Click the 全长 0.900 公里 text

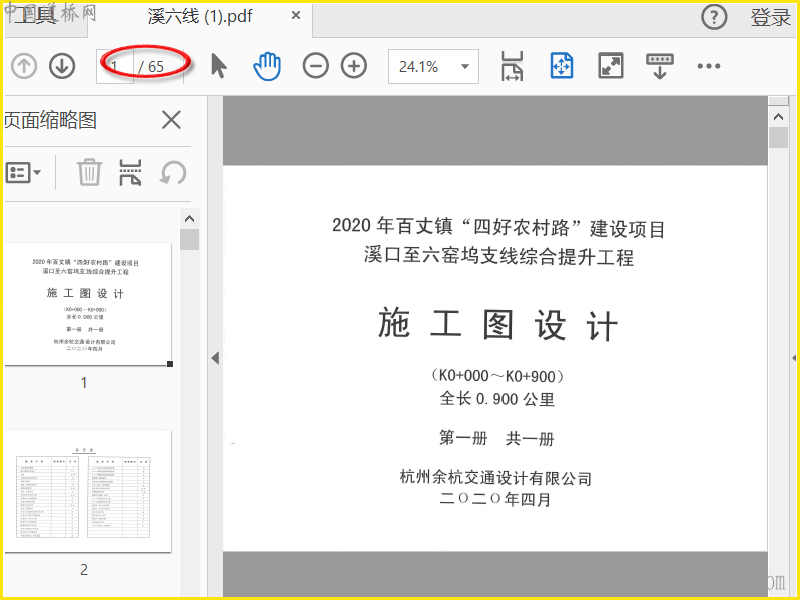click(497, 398)
